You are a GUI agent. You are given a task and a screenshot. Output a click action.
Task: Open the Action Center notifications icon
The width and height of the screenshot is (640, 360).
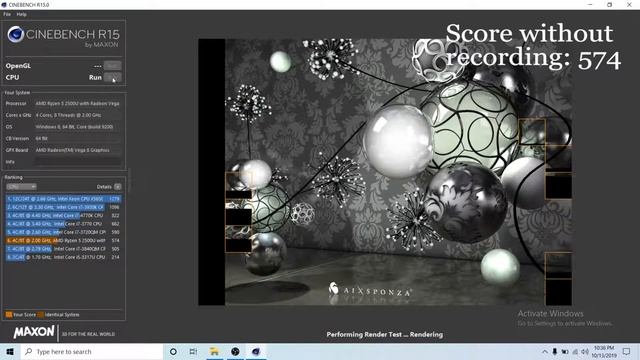627,351
